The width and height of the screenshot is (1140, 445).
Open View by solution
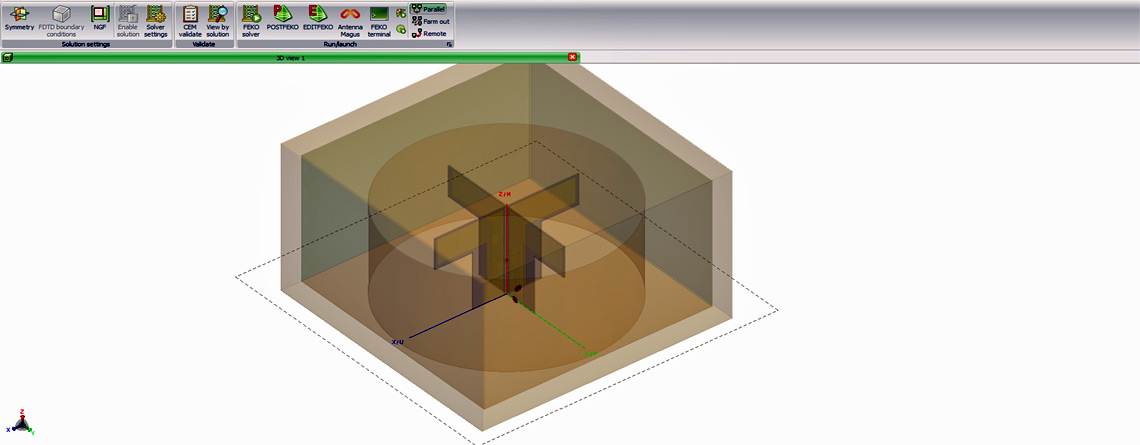click(218, 20)
